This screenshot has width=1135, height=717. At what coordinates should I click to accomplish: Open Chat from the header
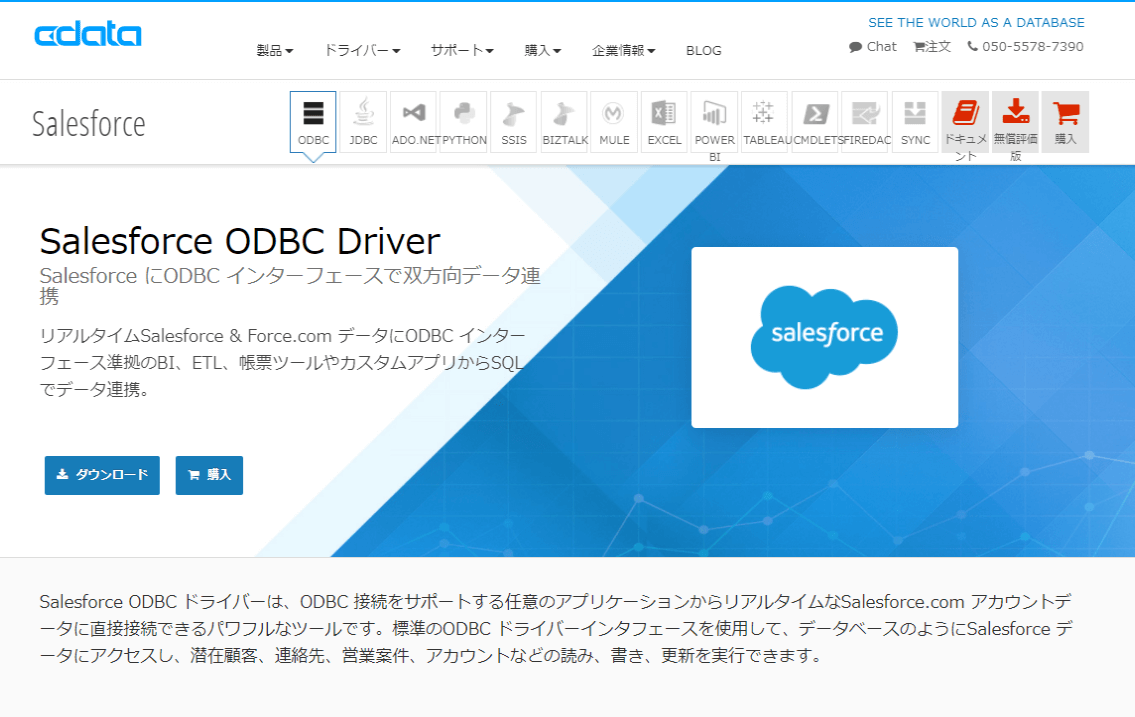(x=873, y=46)
